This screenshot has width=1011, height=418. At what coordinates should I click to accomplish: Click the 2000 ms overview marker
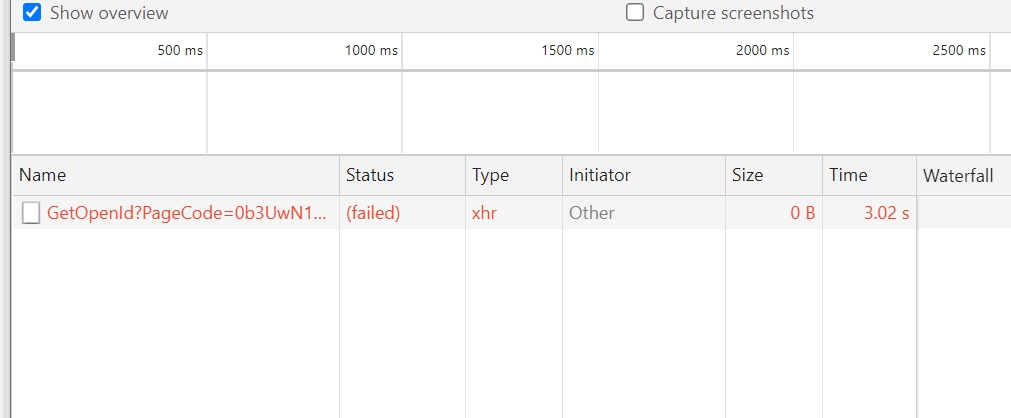point(763,50)
